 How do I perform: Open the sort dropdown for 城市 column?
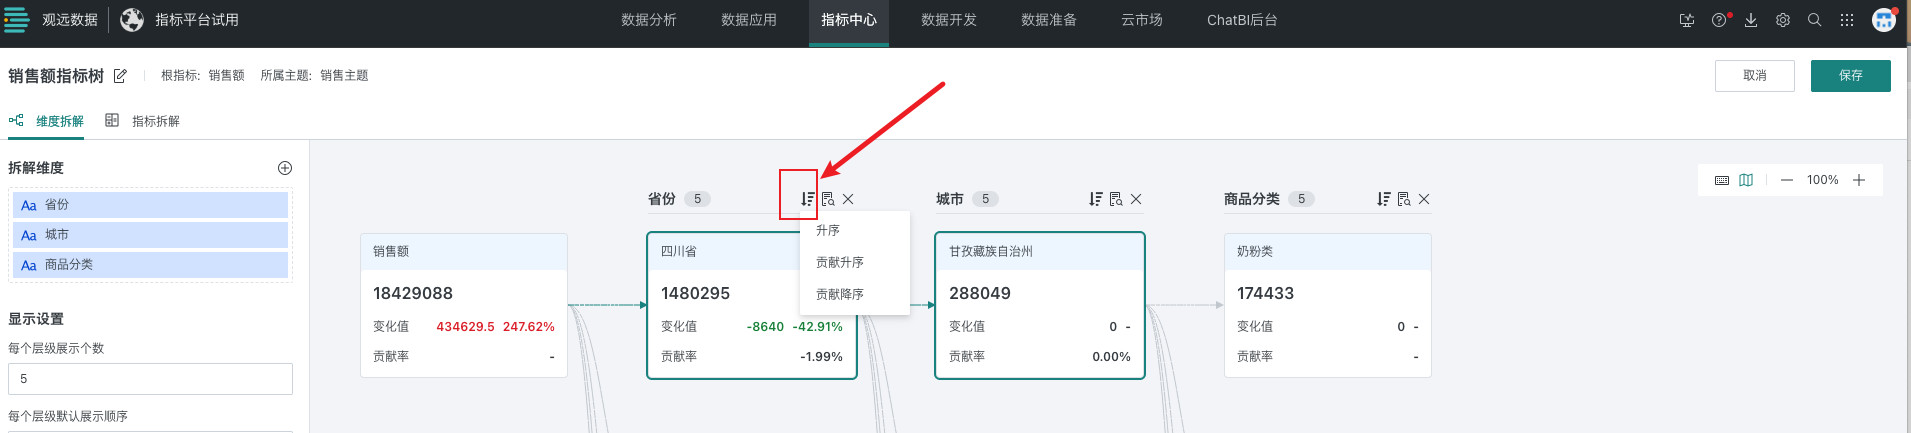coord(1096,199)
